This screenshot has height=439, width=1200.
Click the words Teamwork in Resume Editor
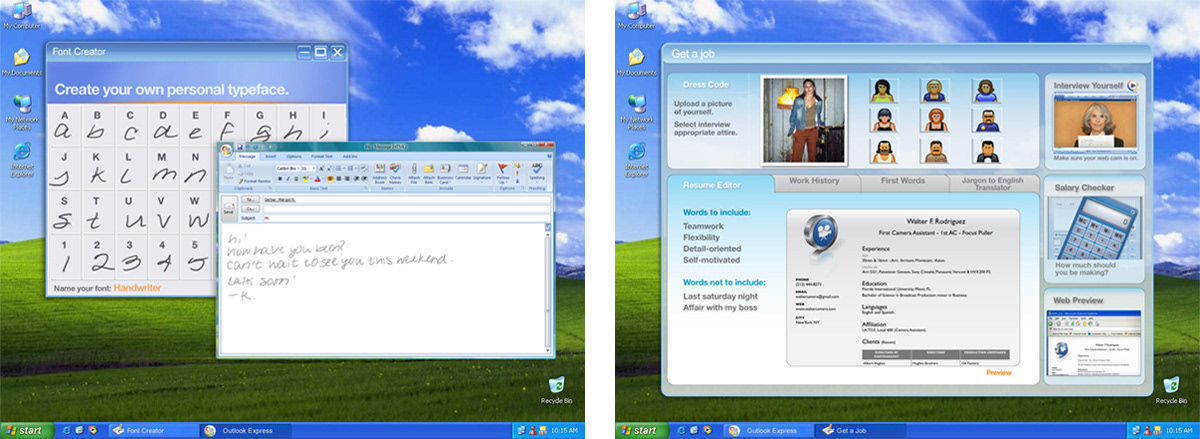[x=703, y=227]
